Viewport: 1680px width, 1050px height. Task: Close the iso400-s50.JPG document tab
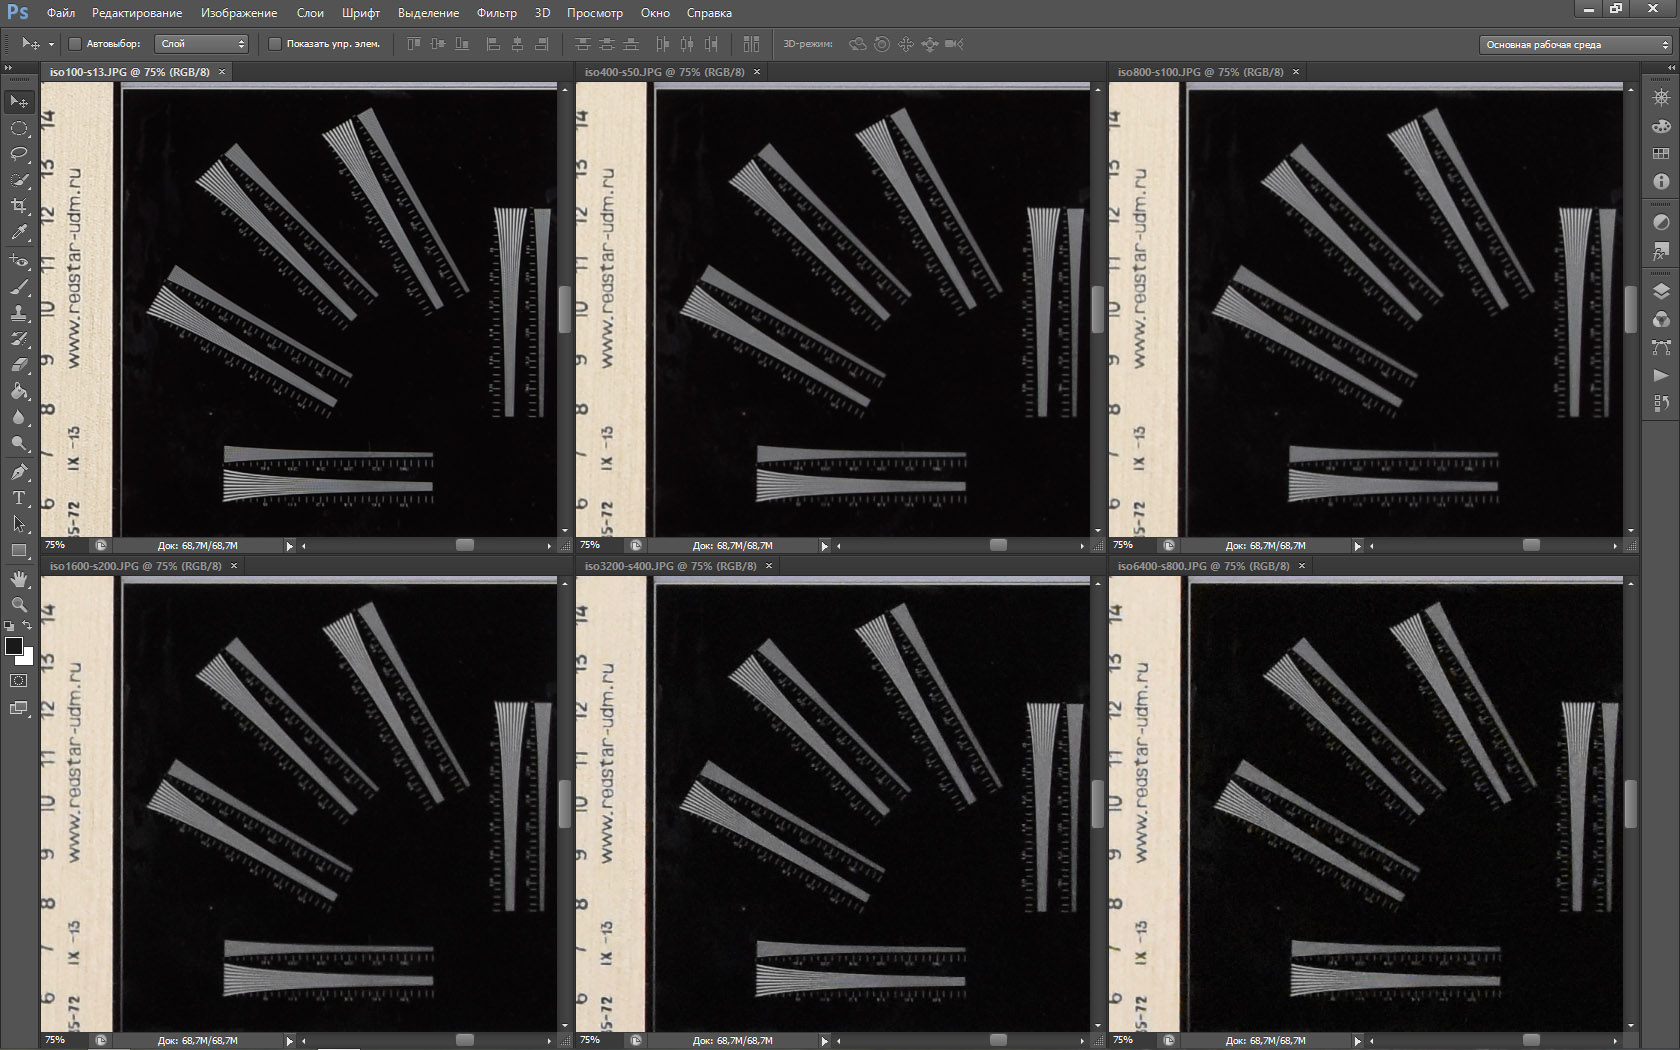tap(757, 72)
